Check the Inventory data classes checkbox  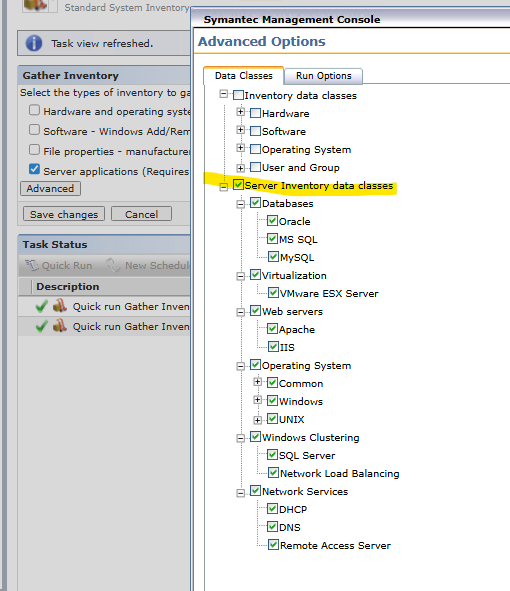(x=238, y=95)
